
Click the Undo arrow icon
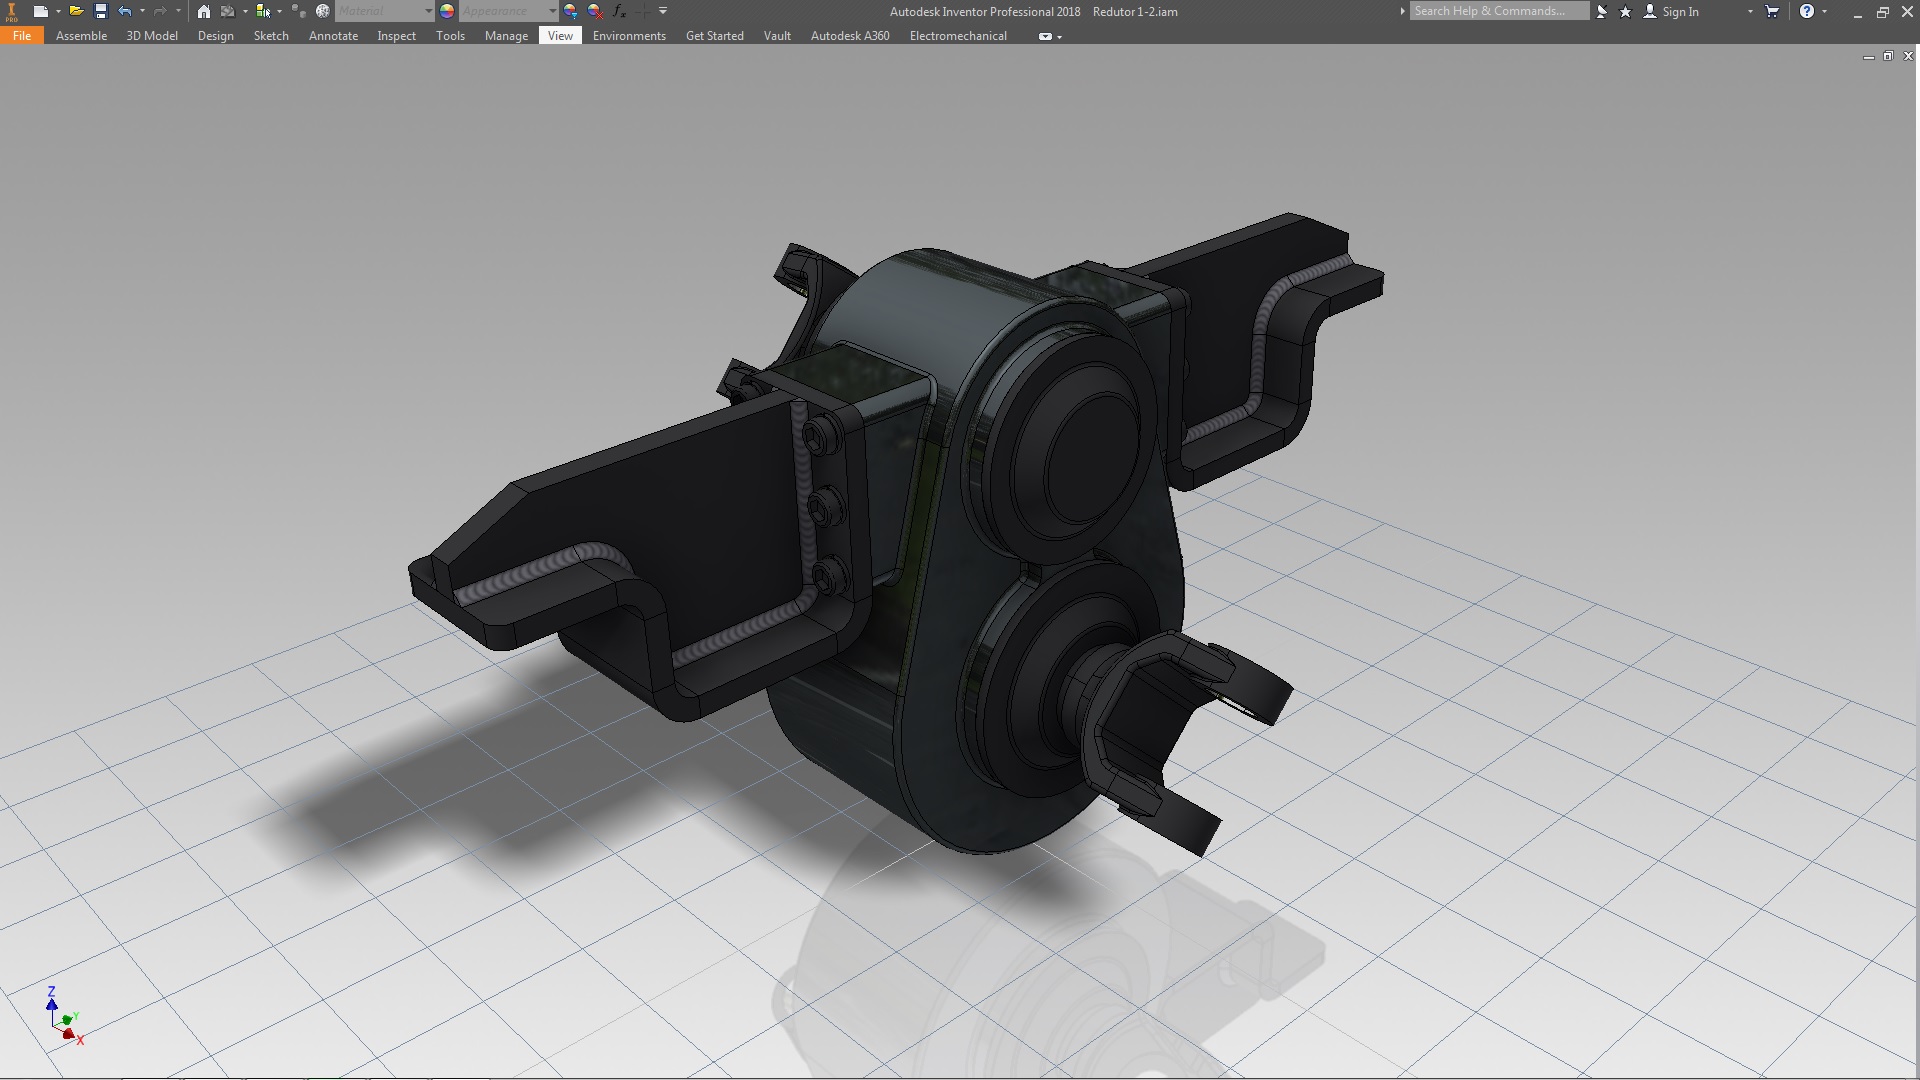125,11
